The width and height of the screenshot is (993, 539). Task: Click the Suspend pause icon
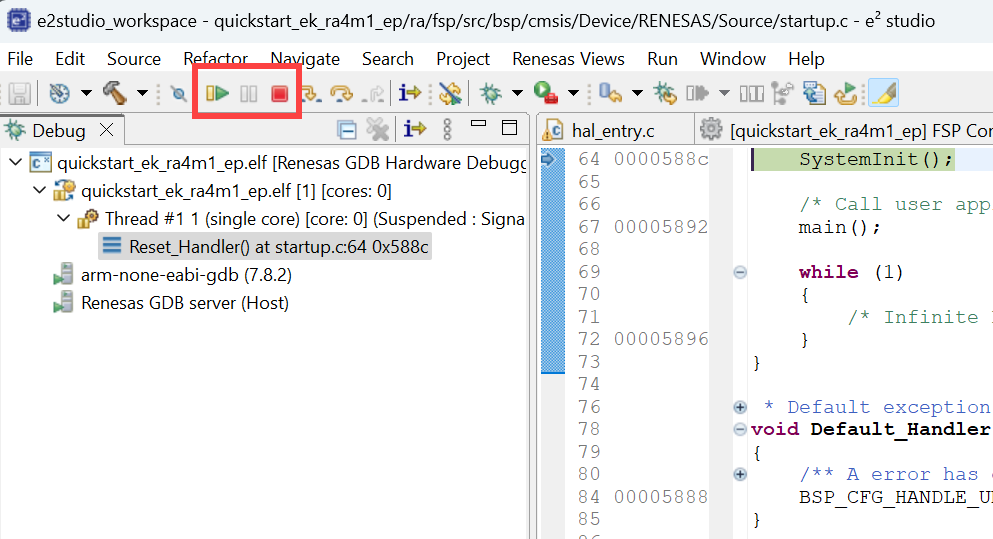pos(249,94)
